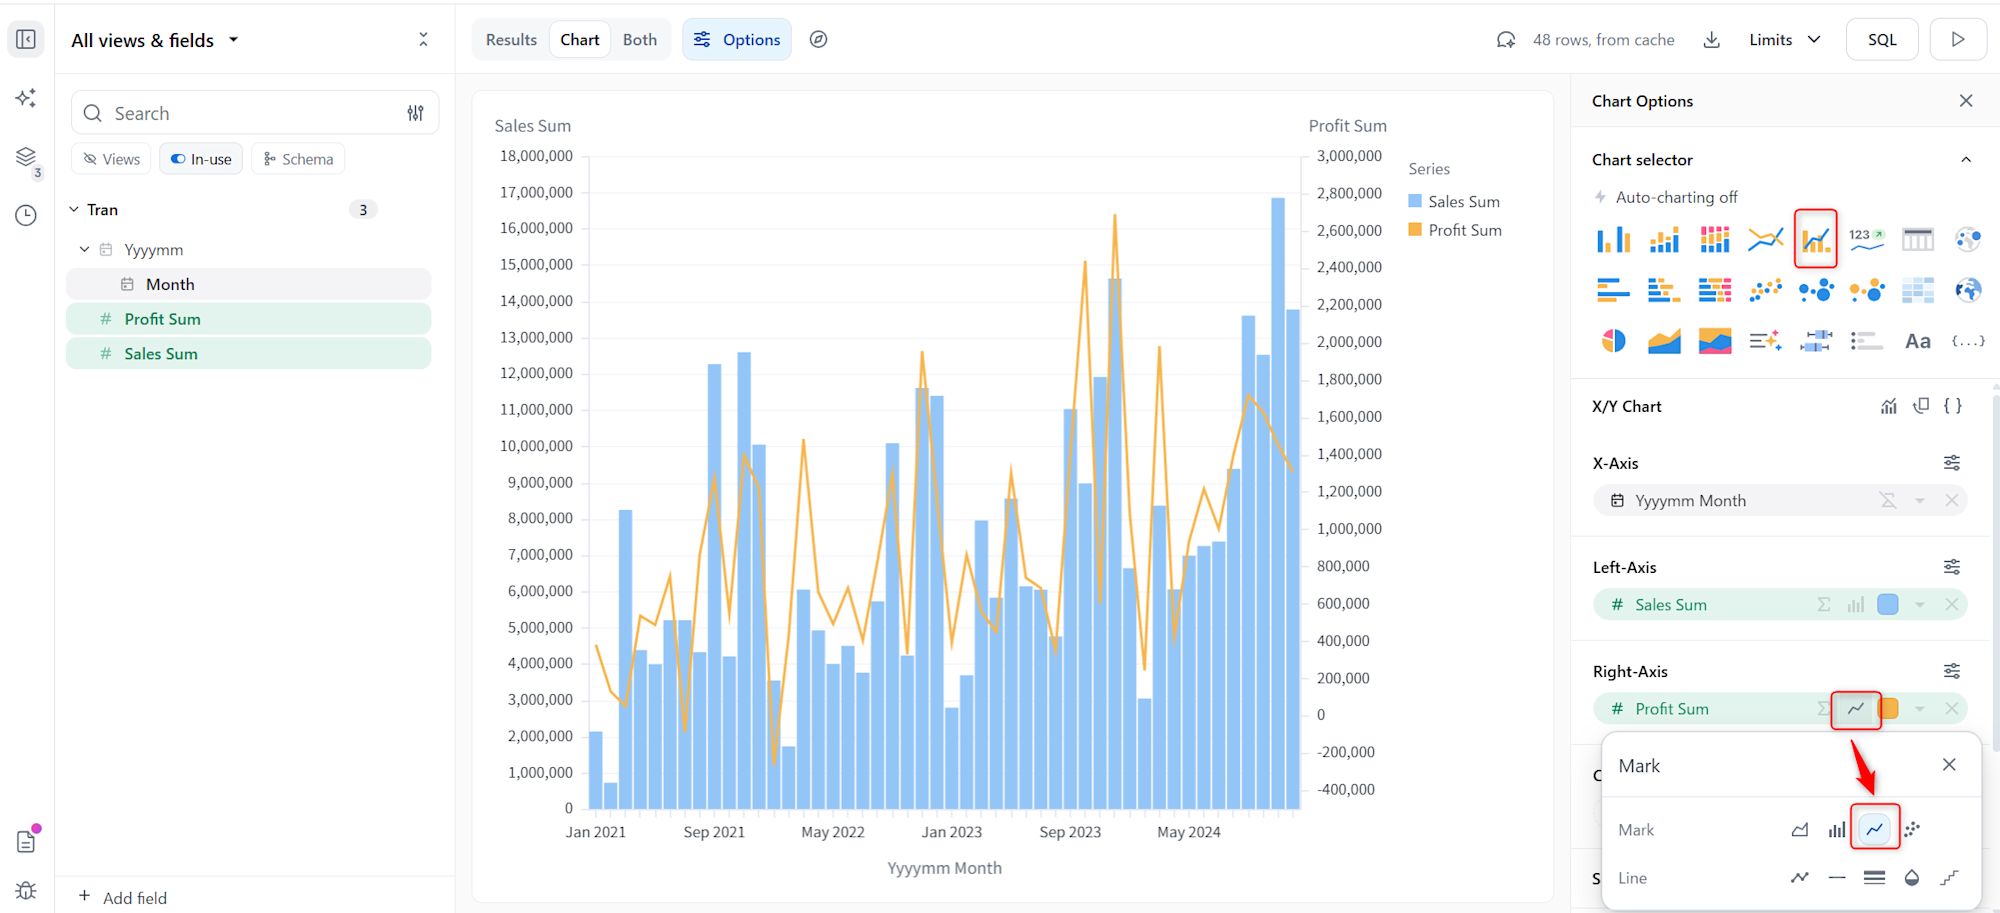
Task: Click the SQL button
Action: (1881, 40)
